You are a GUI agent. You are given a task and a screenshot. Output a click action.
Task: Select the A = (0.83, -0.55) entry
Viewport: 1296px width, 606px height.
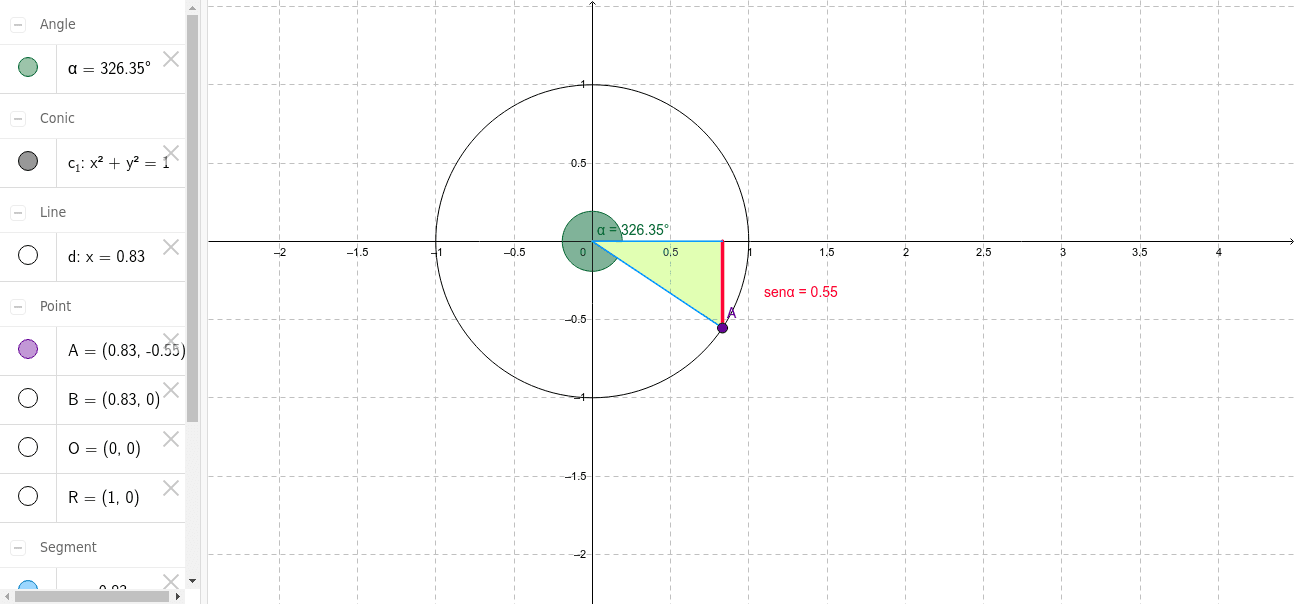[126, 350]
